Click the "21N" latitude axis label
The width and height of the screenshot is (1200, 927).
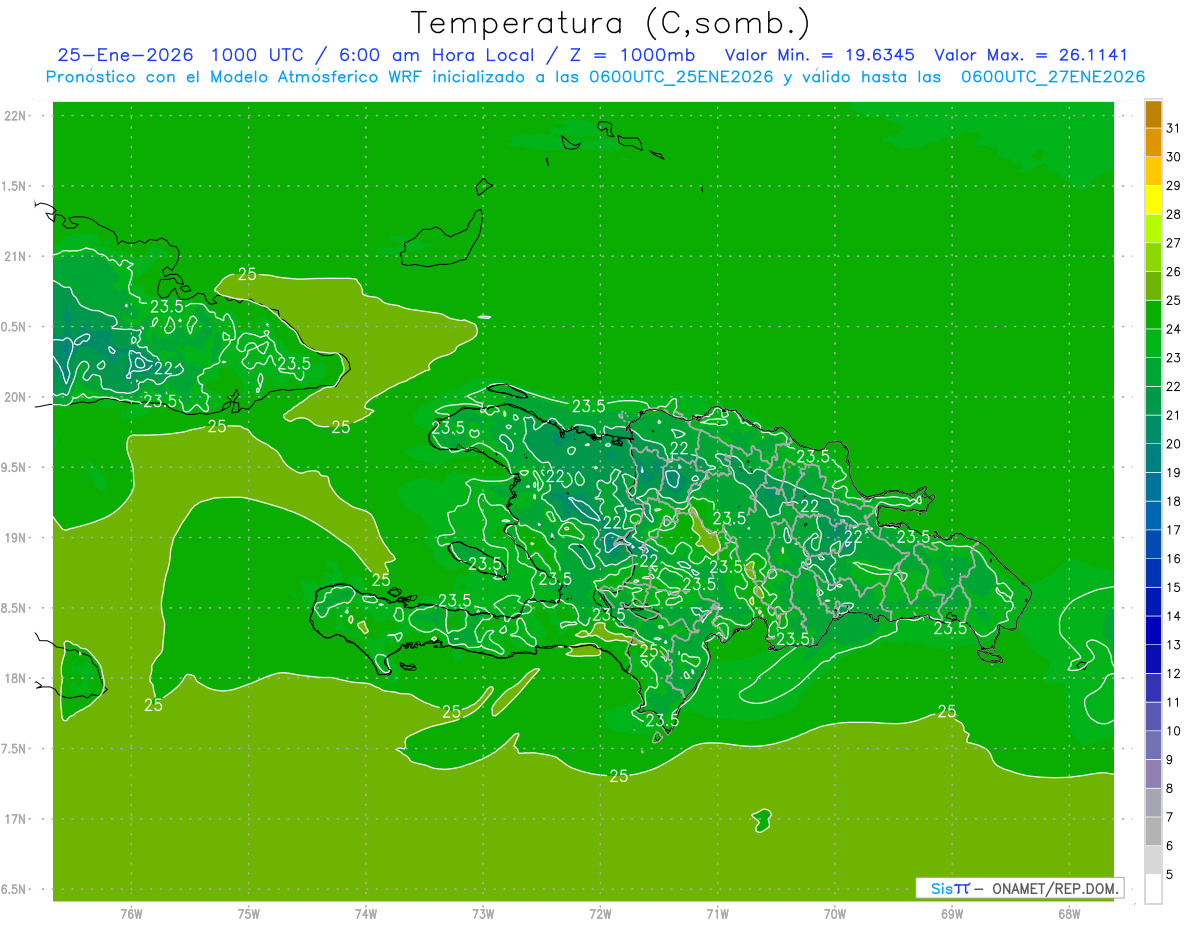15,257
